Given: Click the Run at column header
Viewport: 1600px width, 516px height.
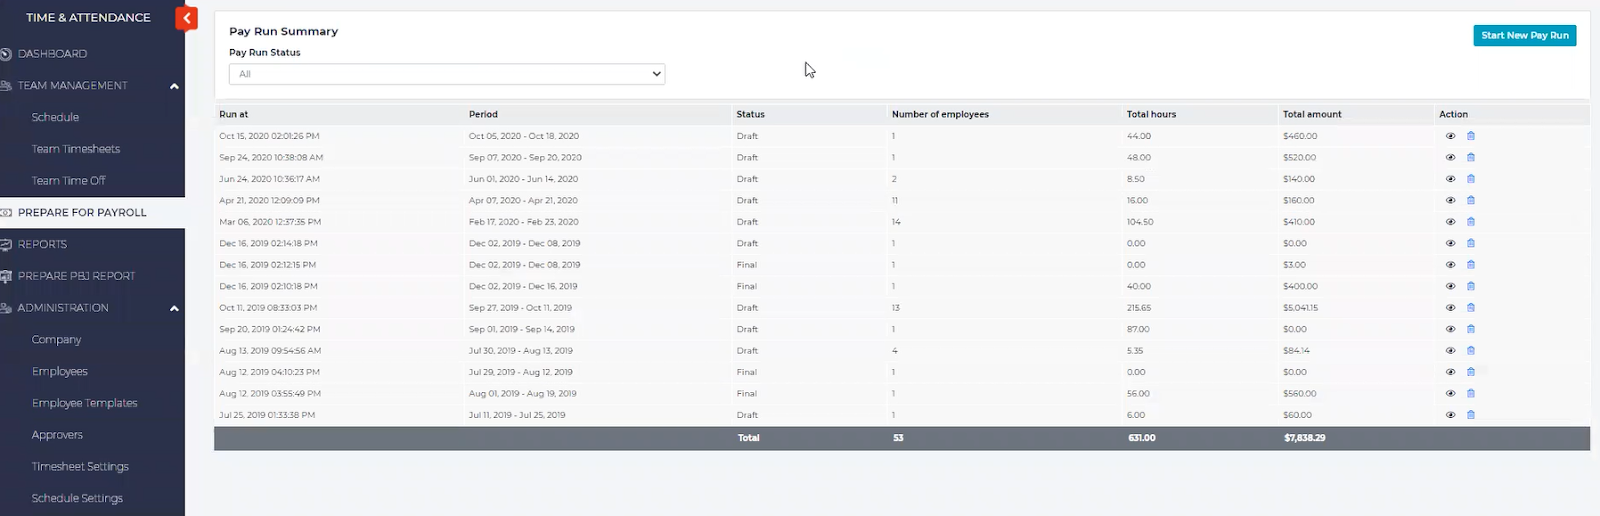Looking at the screenshot, I should (234, 114).
